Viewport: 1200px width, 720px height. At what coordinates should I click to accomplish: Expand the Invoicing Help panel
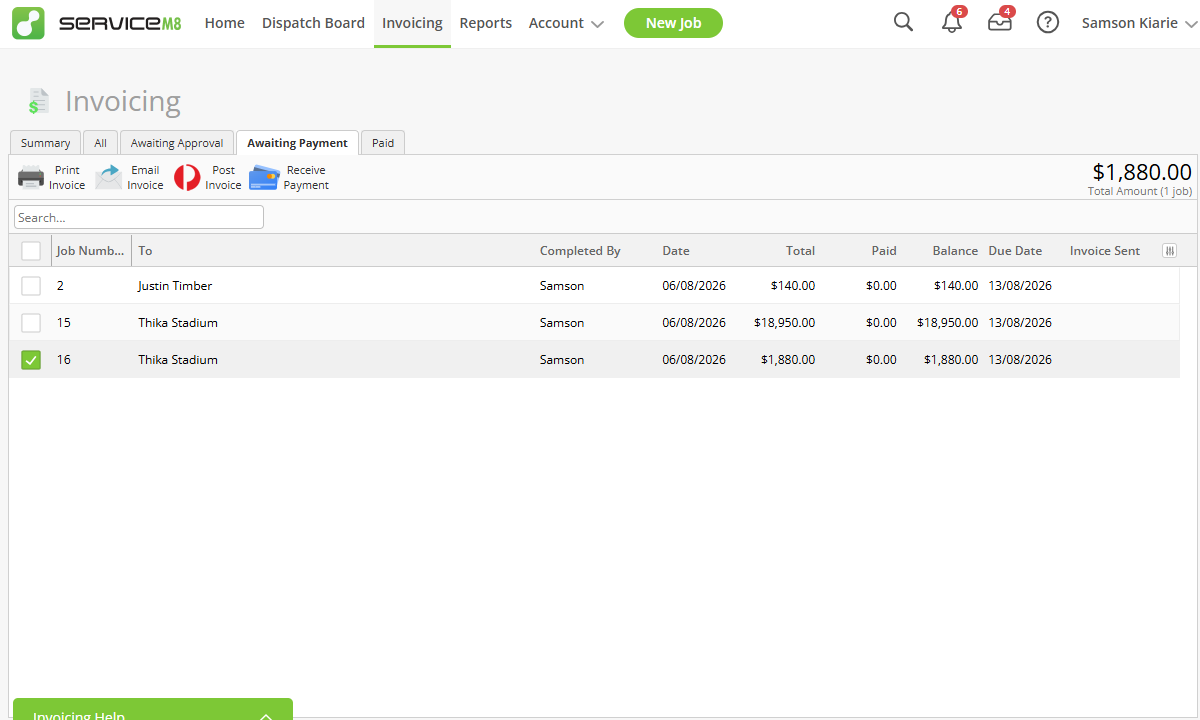tap(152, 709)
